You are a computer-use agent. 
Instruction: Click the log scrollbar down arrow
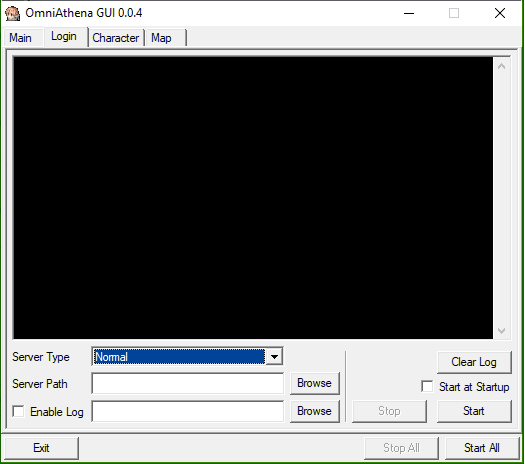coord(501,331)
